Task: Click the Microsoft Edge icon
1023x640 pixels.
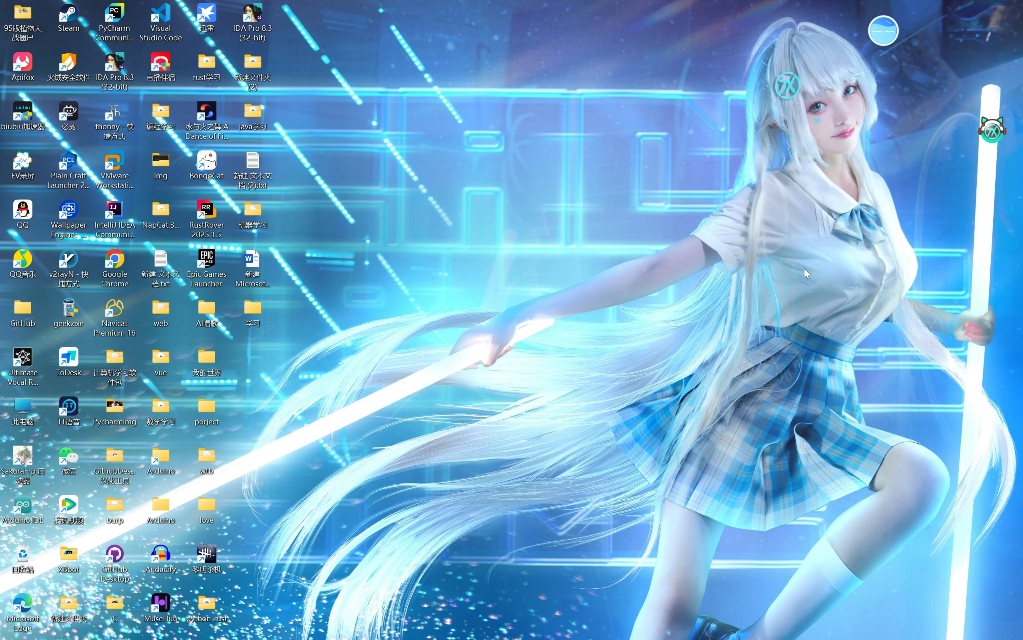Action: (22, 603)
